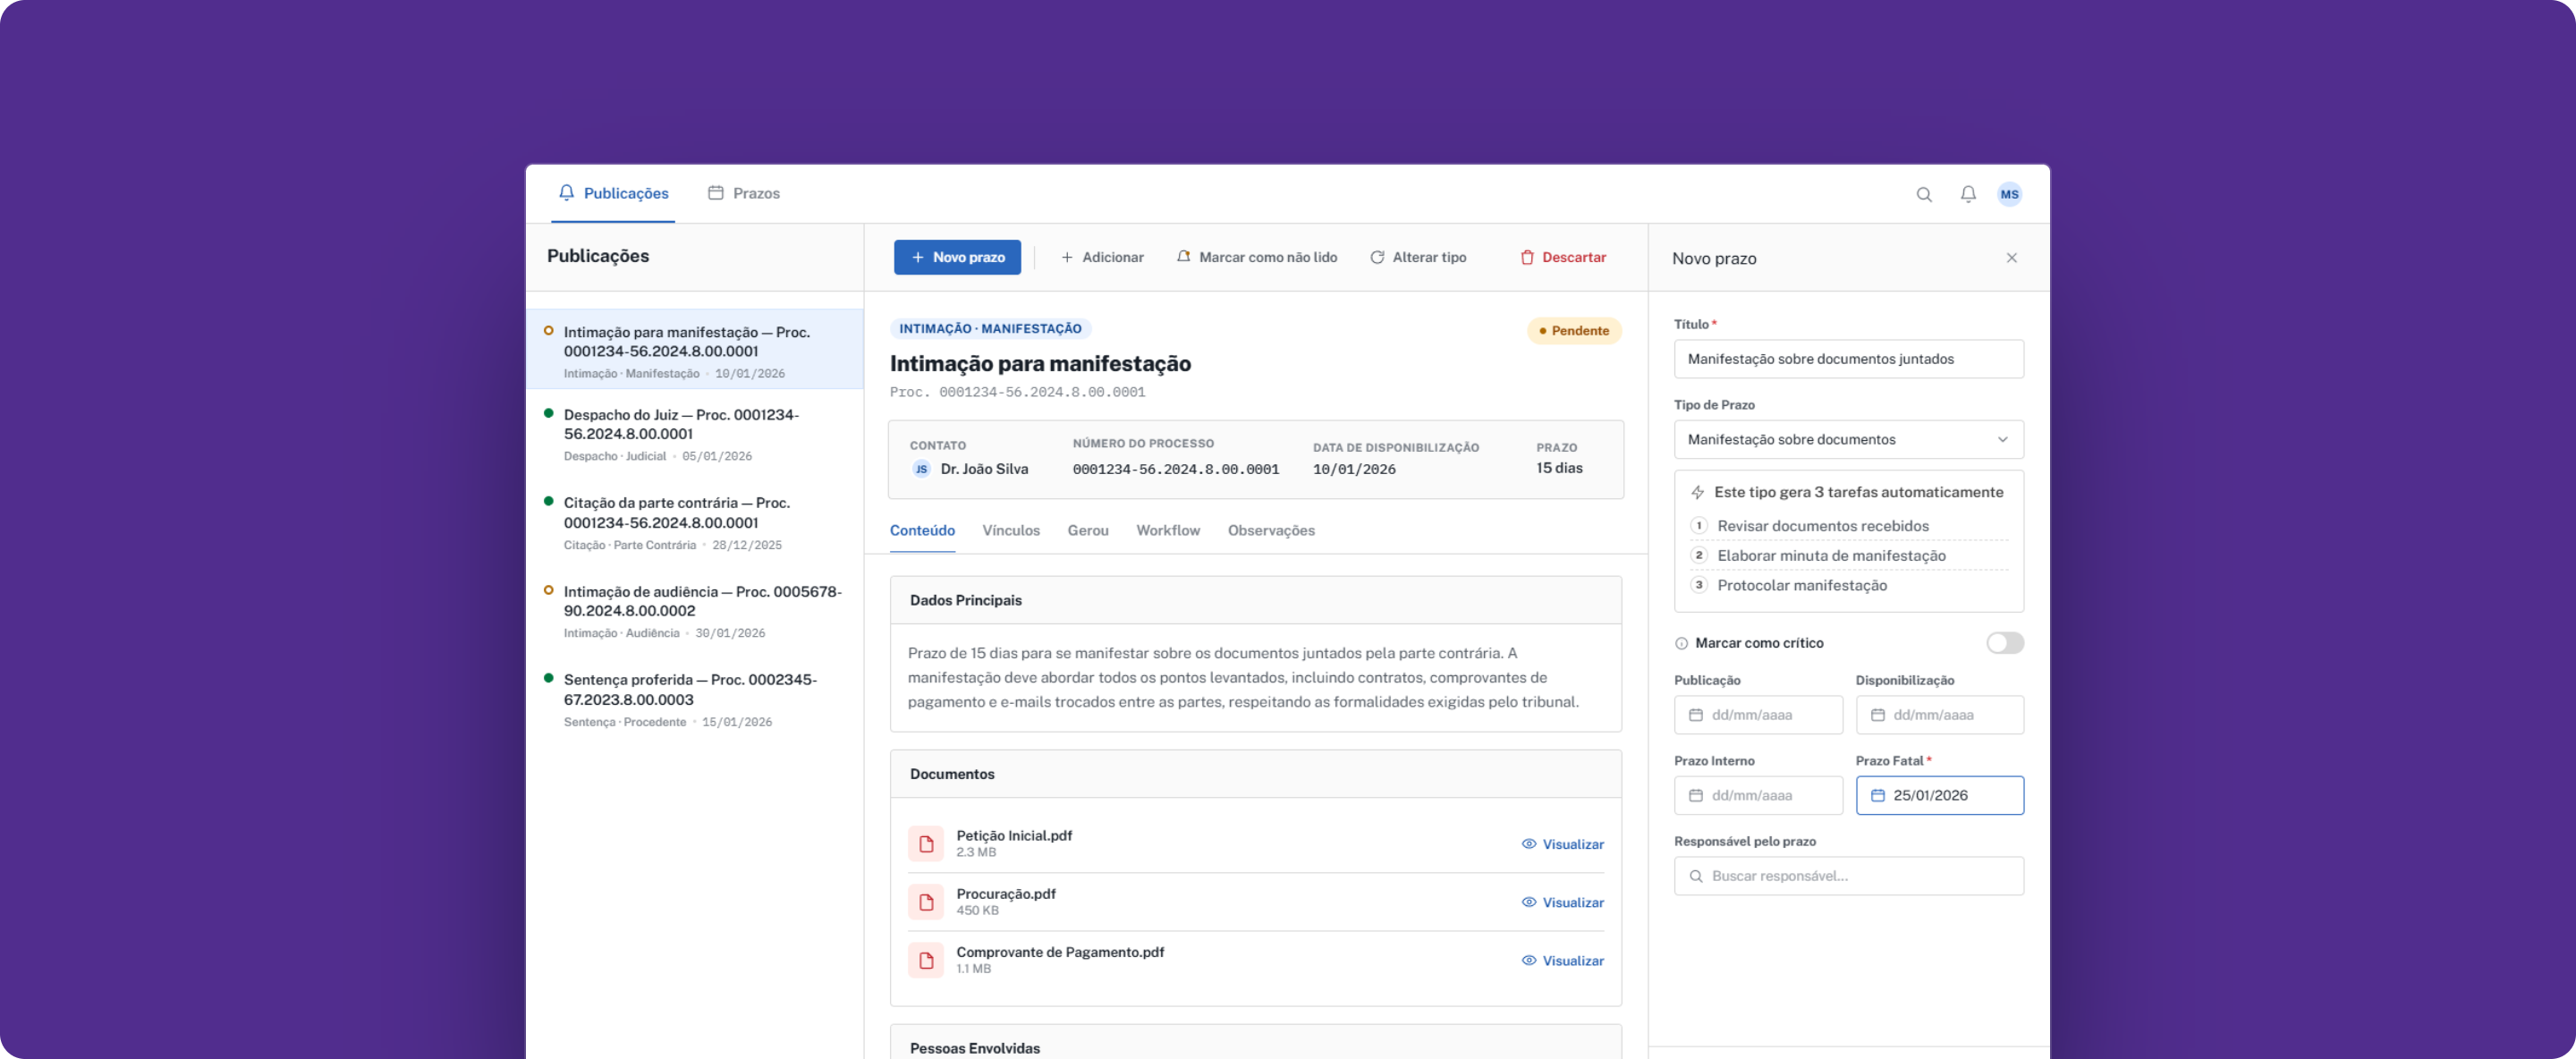
Task: Focus the Prazo Interno date field
Action: point(1758,796)
